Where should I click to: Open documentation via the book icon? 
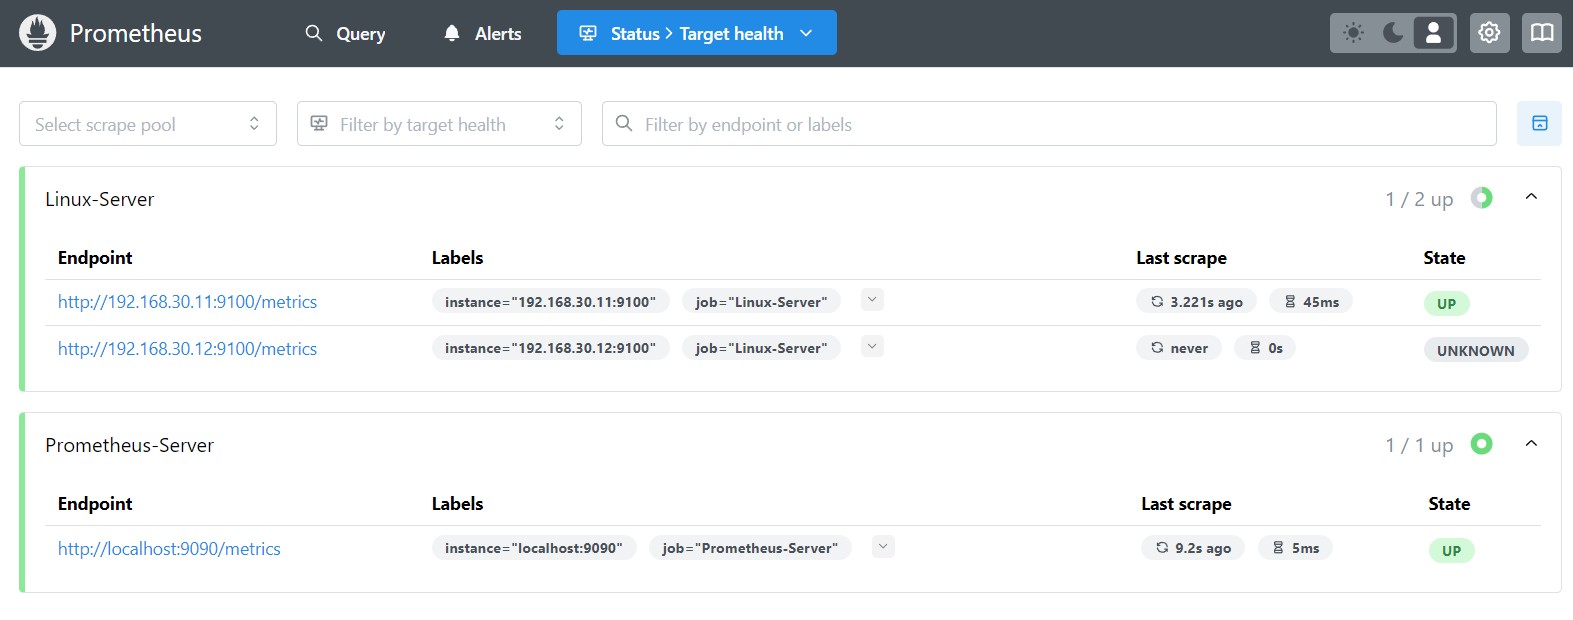coord(1541,33)
